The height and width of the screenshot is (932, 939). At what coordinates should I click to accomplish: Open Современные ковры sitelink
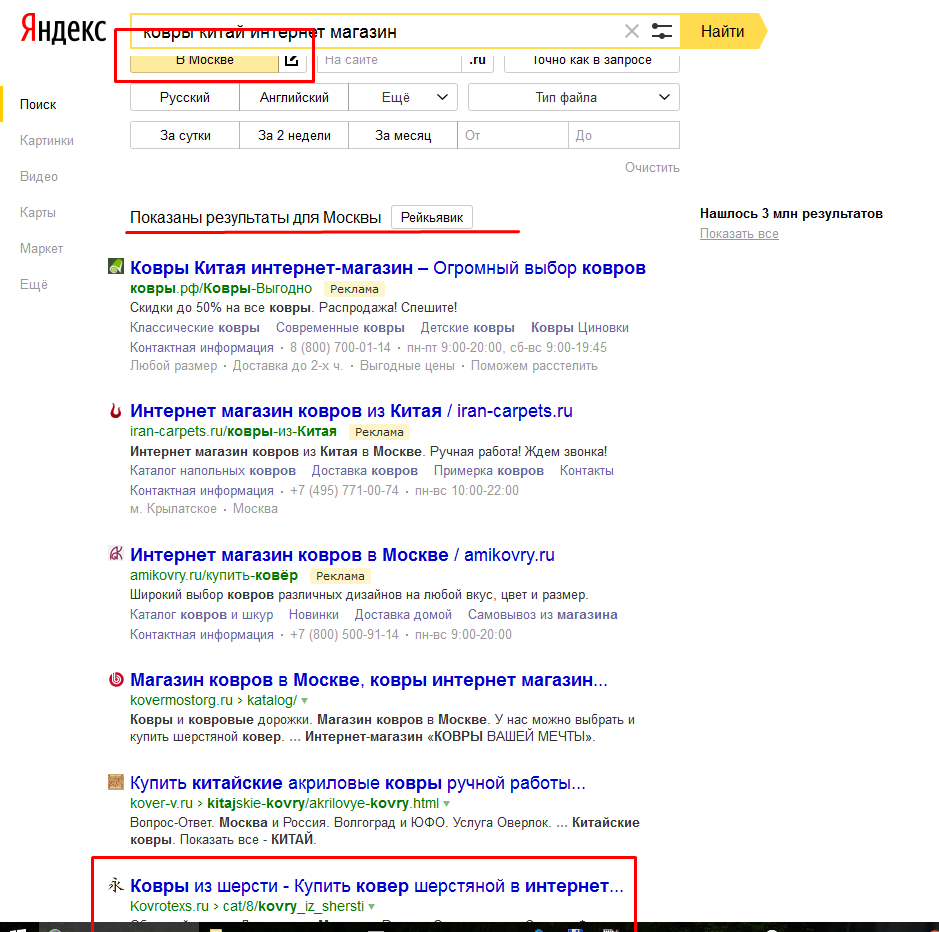click(340, 328)
